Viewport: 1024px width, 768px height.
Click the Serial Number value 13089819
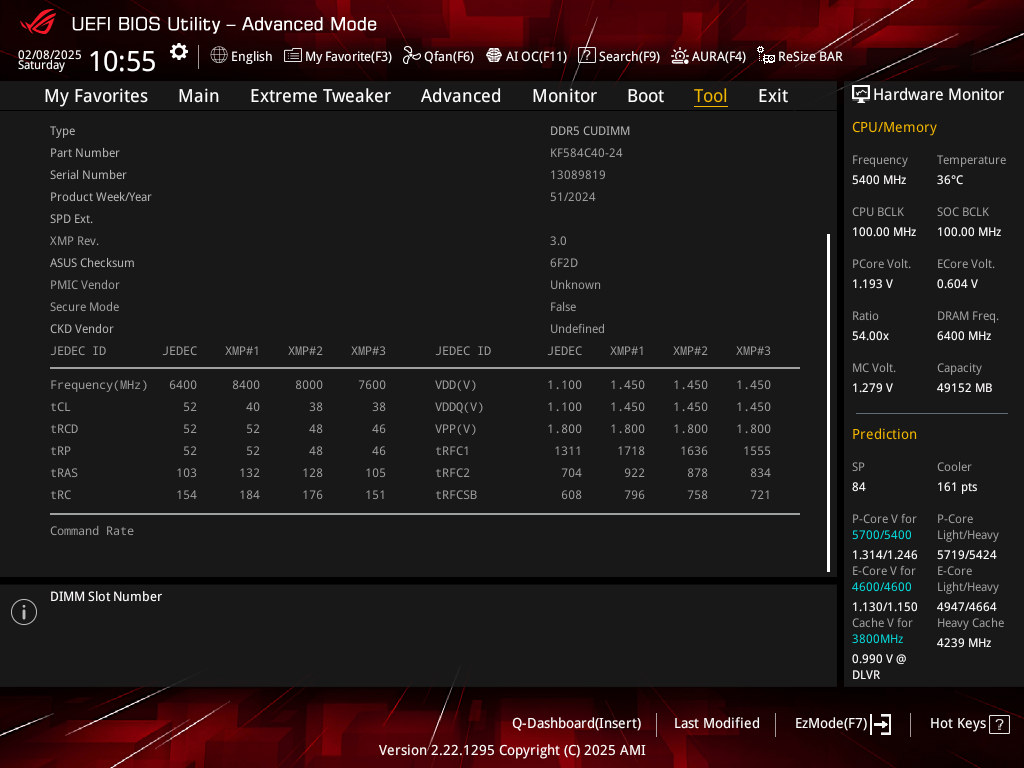[x=577, y=175]
